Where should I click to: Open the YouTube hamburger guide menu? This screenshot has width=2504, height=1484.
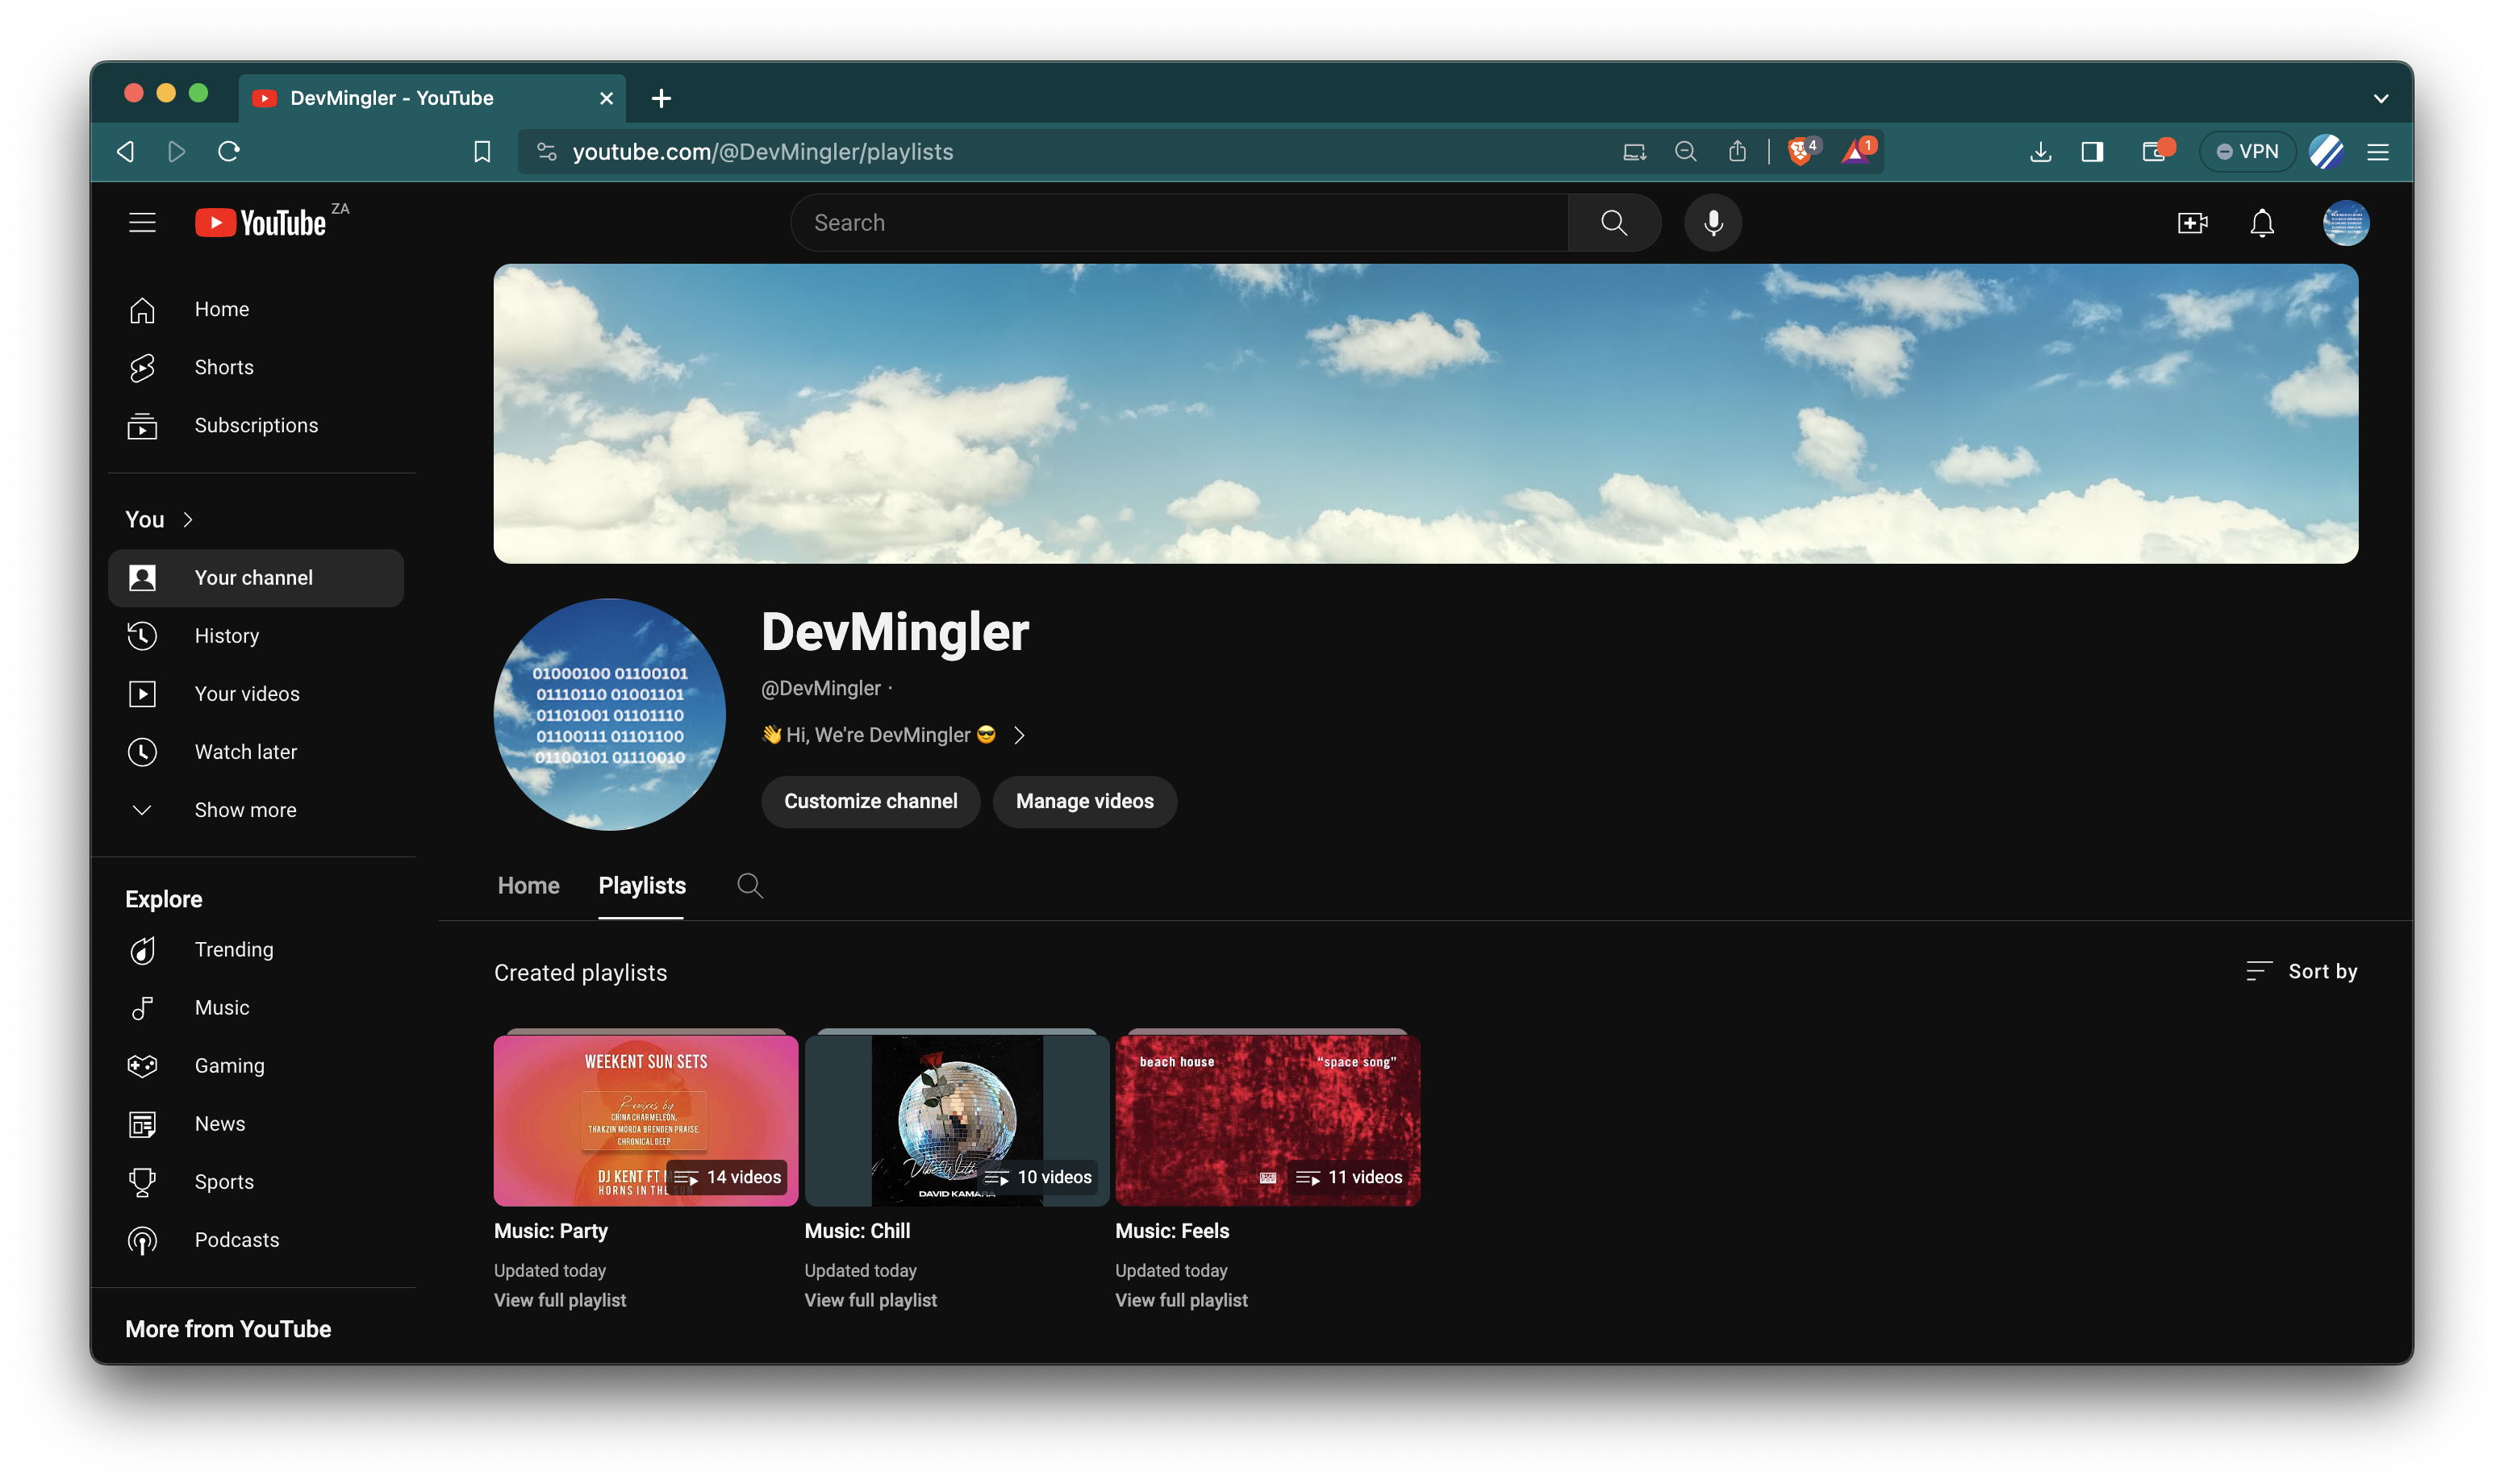click(x=142, y=222)
